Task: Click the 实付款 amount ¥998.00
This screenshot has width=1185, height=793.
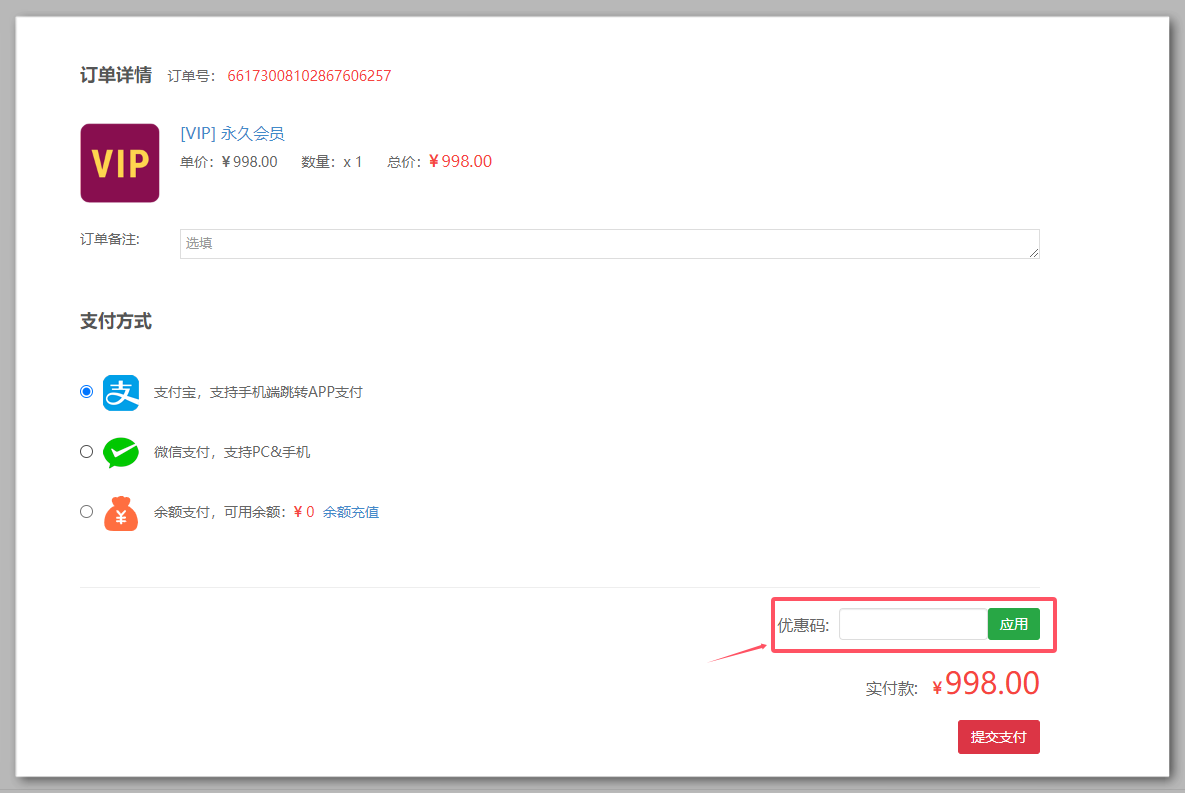Action: click(x=986, y=684)
